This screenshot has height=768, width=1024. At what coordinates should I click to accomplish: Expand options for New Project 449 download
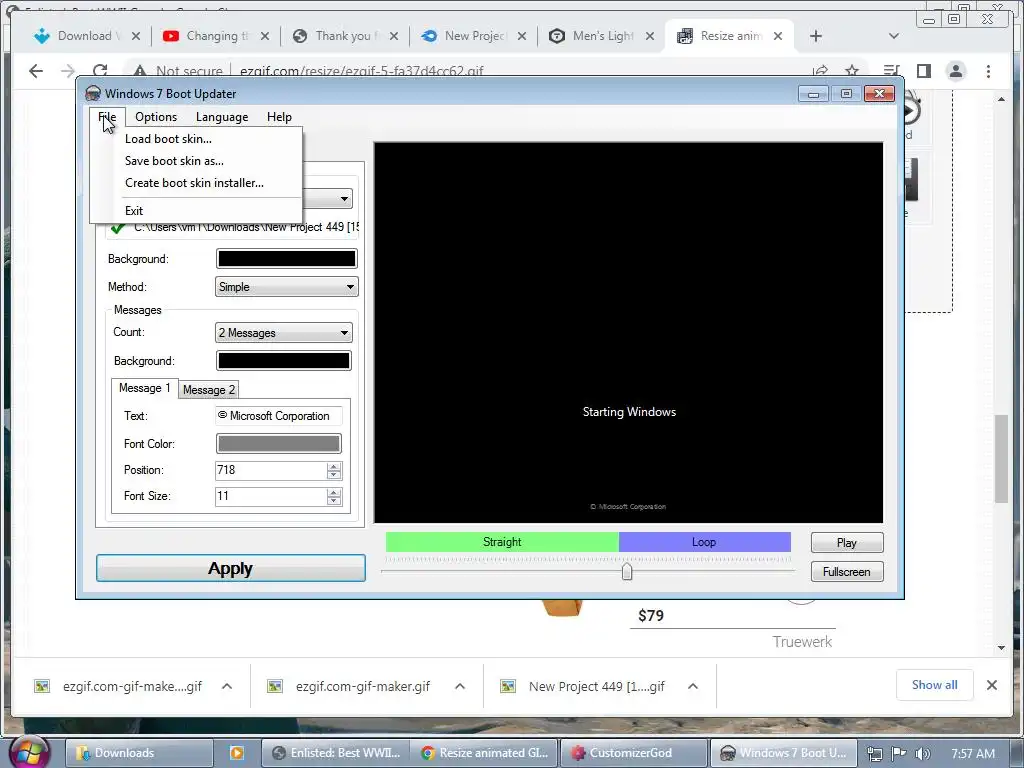point(693,686)
